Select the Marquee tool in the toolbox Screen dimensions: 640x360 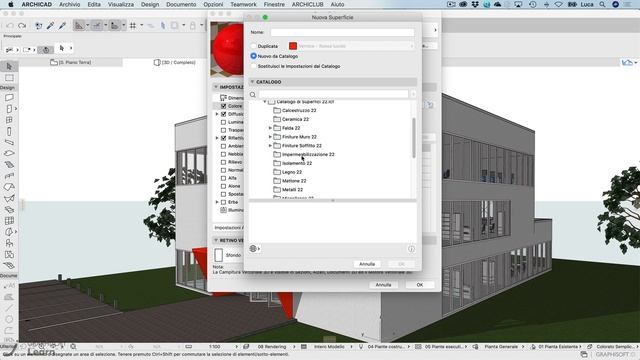tap(9, 78)
